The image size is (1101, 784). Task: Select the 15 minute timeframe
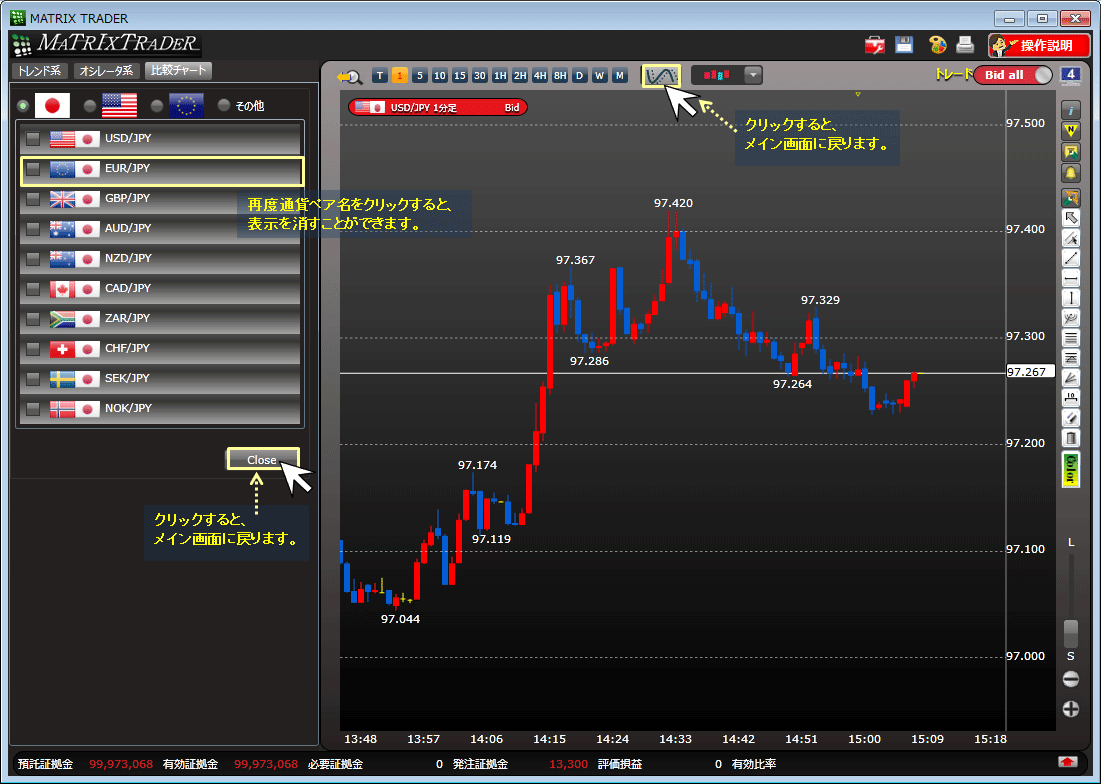pyautogui.click(x=460, y=76)
